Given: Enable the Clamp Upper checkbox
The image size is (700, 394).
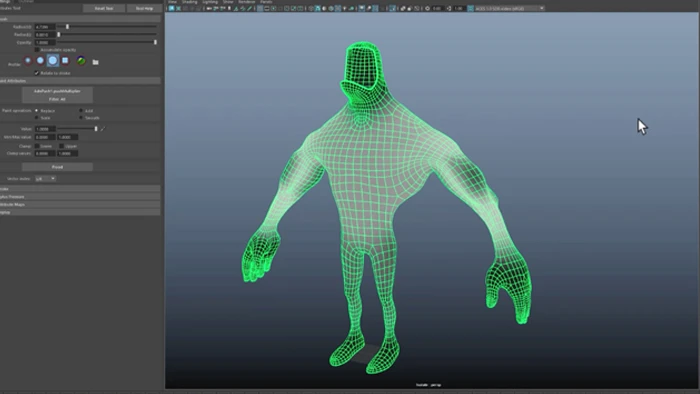Looking at the screenshot, I should click(x=62, y=146).
